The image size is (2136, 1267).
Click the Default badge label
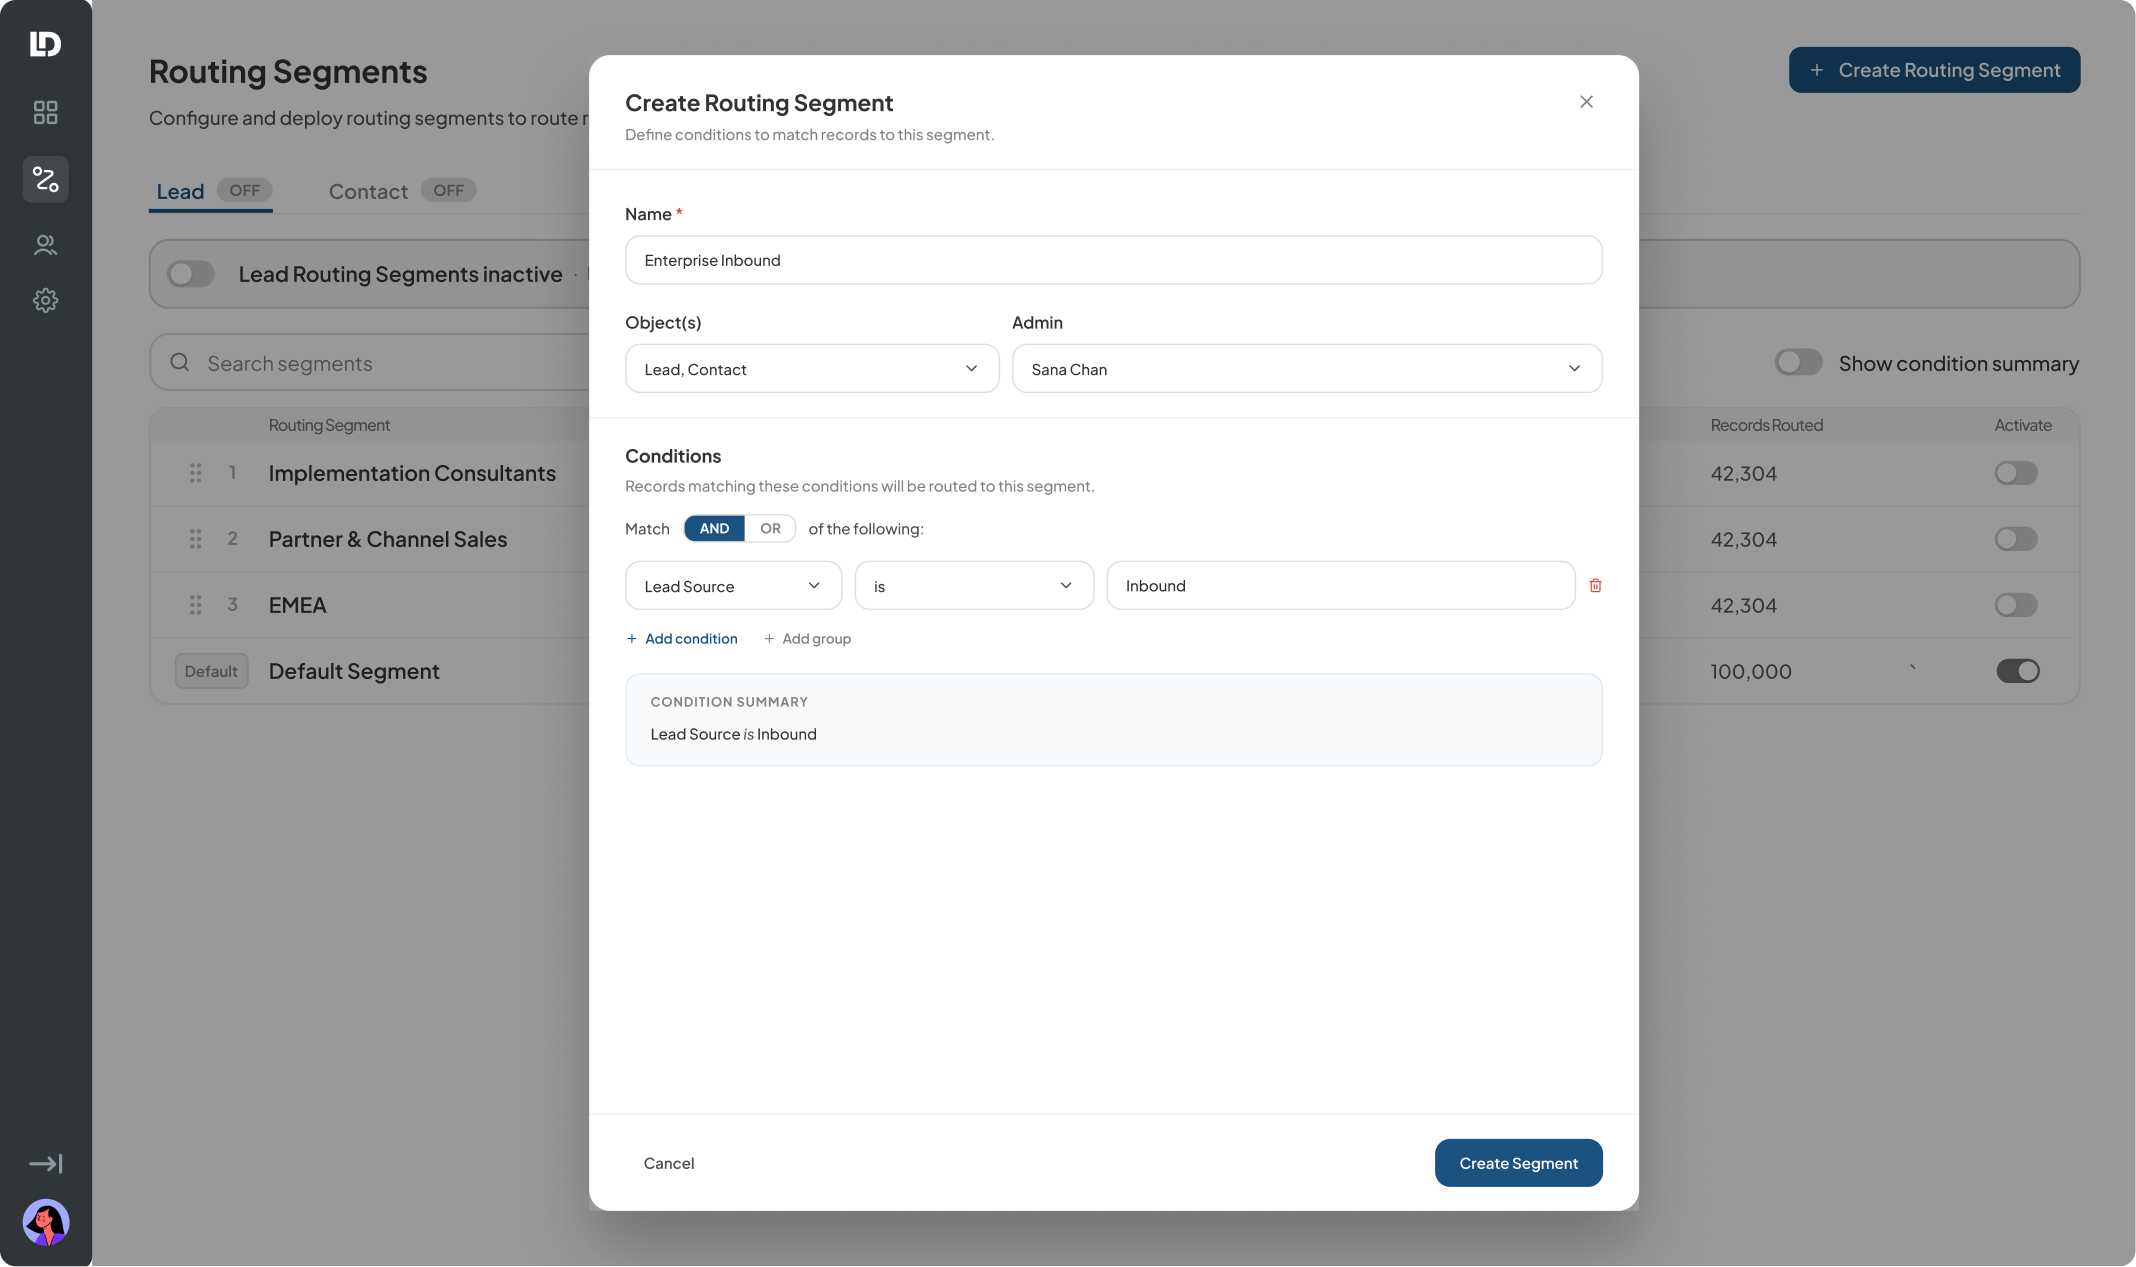(x=211, y=671)
